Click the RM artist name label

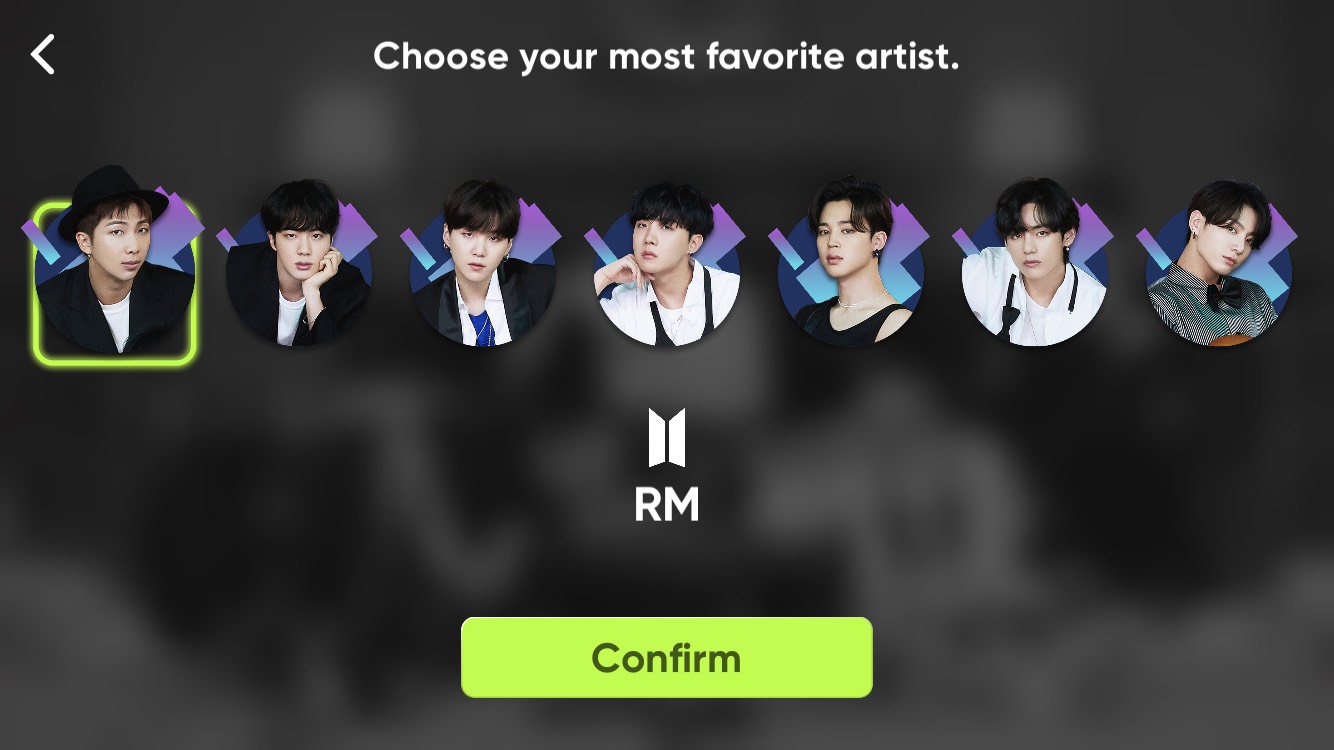click(667, 505)
